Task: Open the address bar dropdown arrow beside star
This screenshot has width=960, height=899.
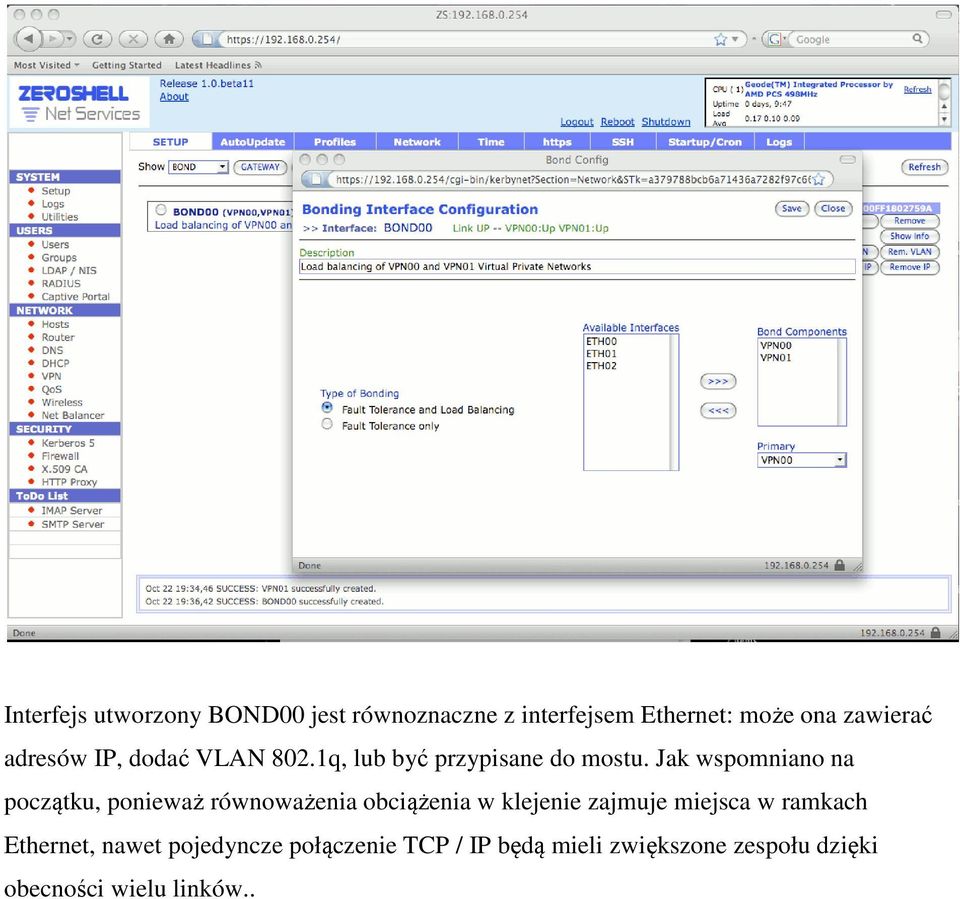Action: [x=735, y=39]
